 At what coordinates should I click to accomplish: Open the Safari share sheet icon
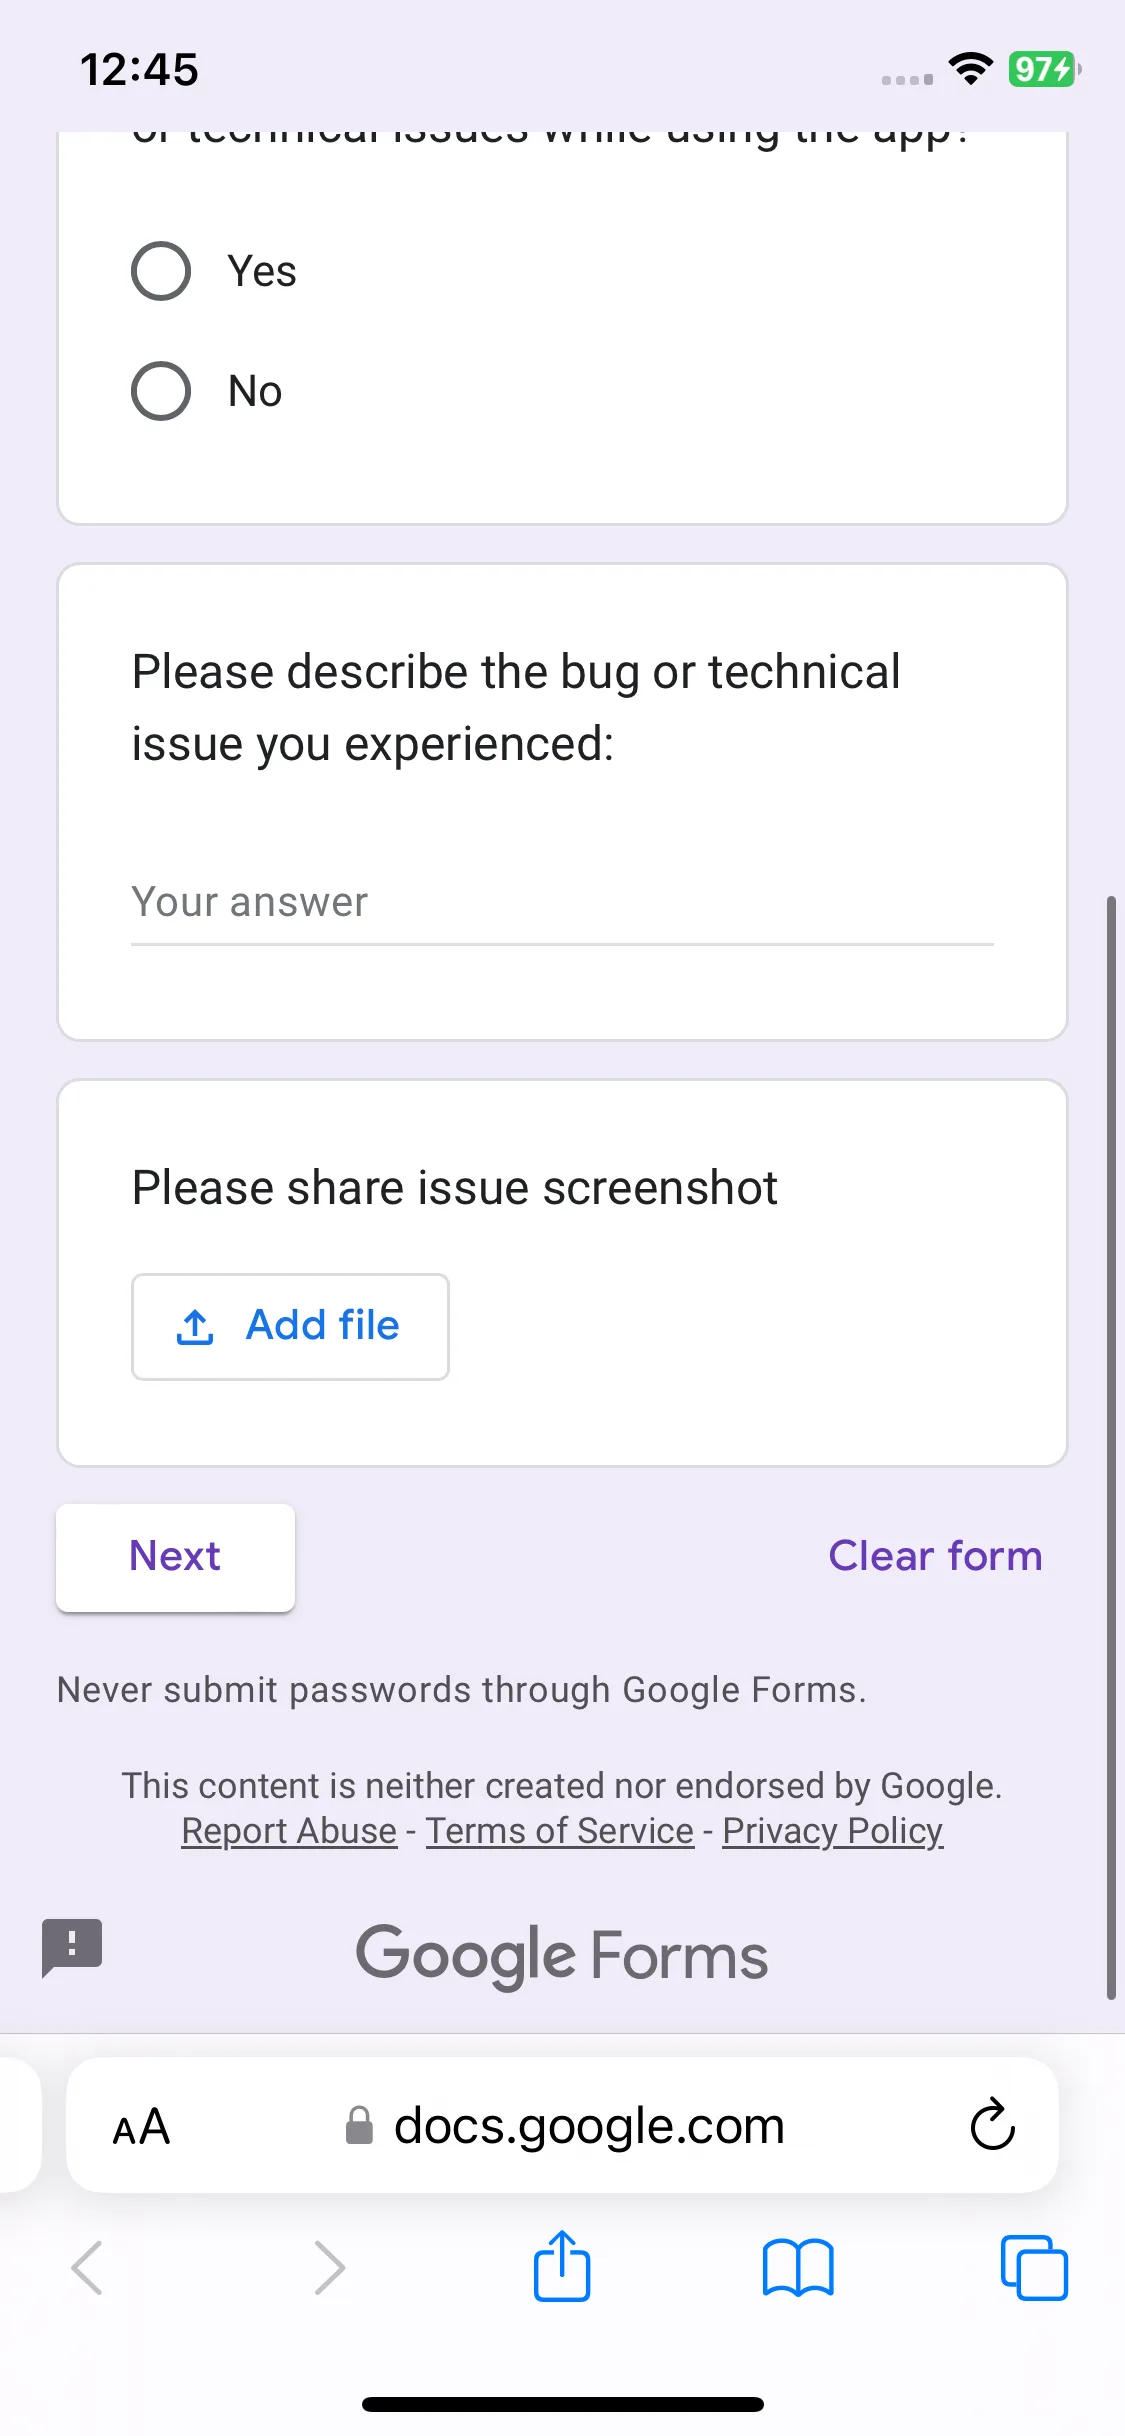click(562, 2266)
